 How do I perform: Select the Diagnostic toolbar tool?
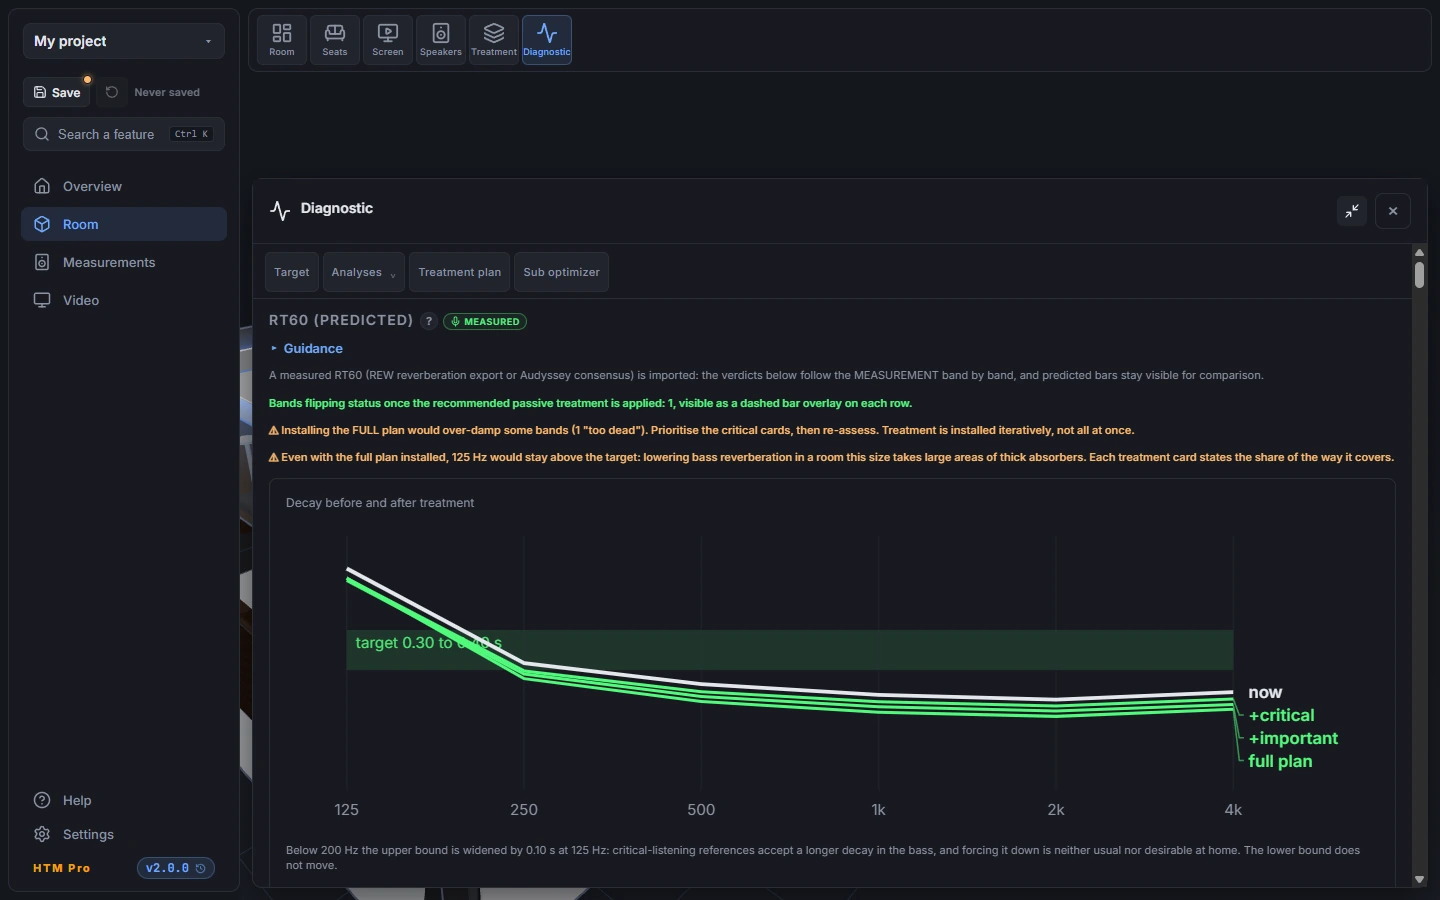(x=547, y=40)
